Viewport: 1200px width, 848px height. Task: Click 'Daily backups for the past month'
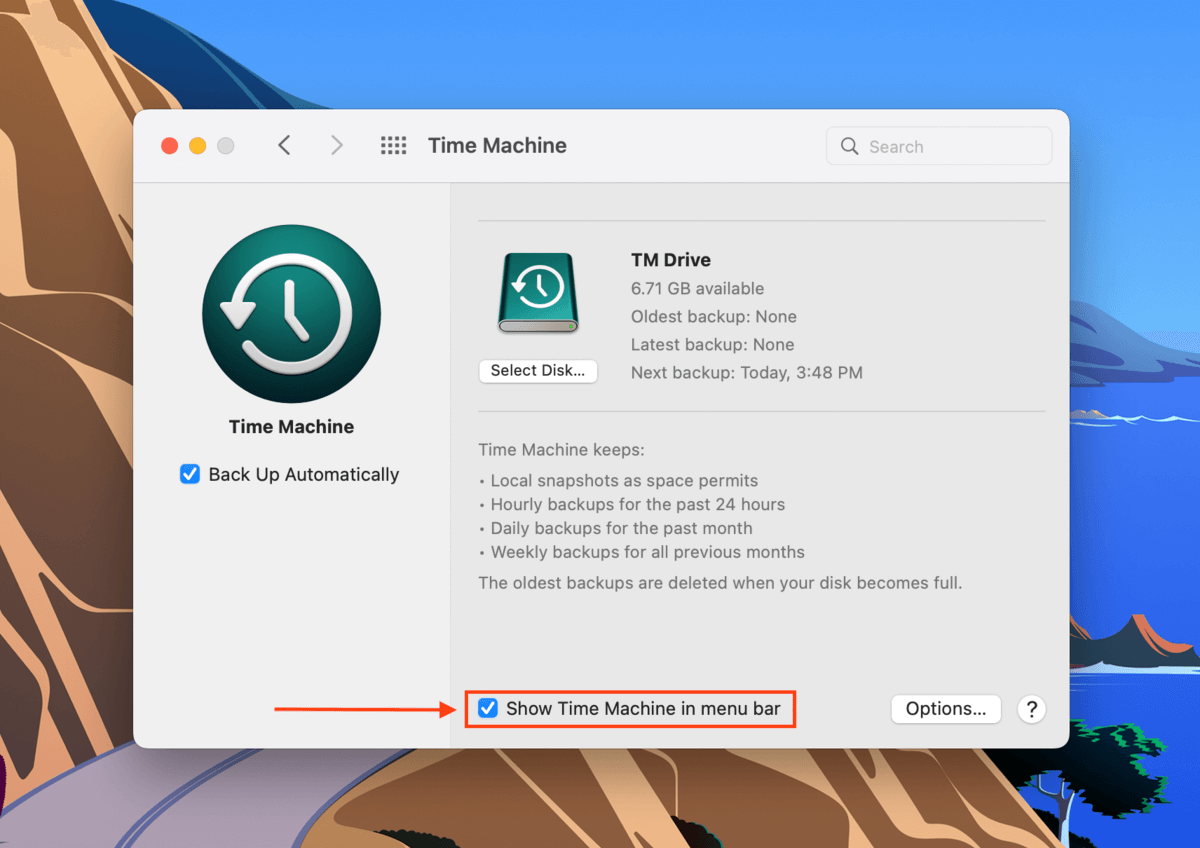(x=622, y=528)
